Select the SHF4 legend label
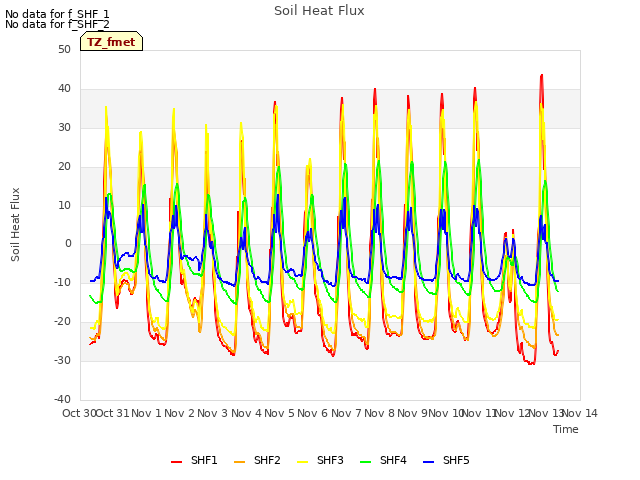This screenshot has height=480, width=640. (393, 460)
